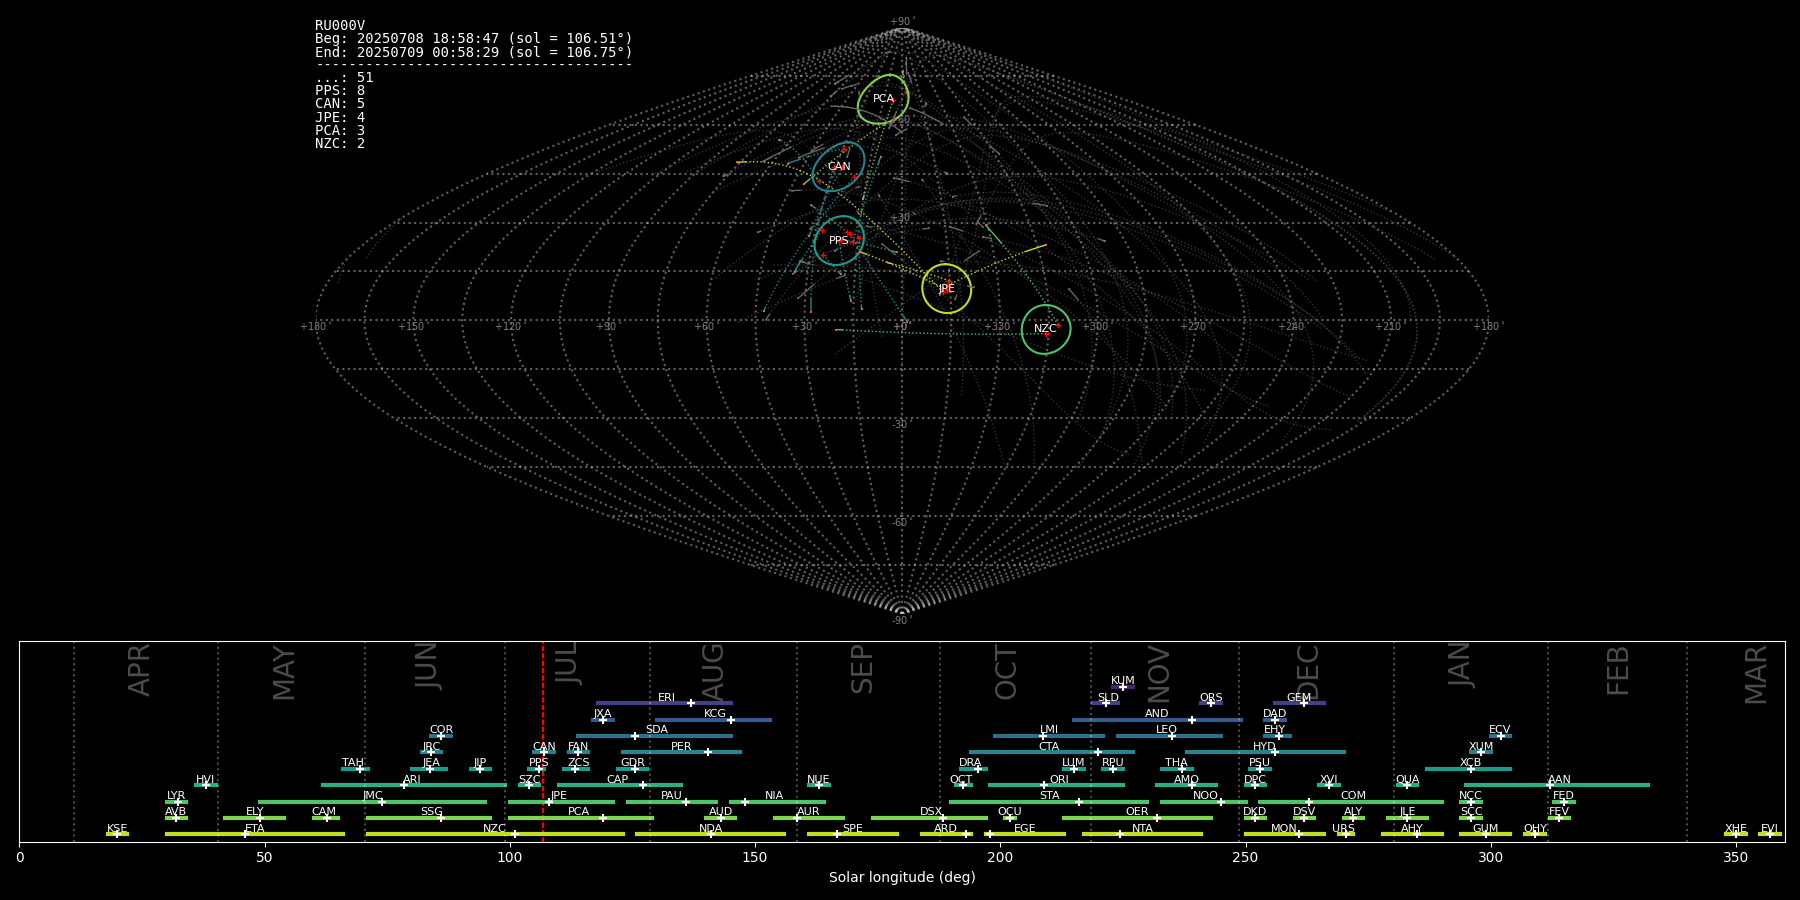1800x900 pixels.
Task: Select the ORI shower bar in timeline
Action: point(1056,785)
